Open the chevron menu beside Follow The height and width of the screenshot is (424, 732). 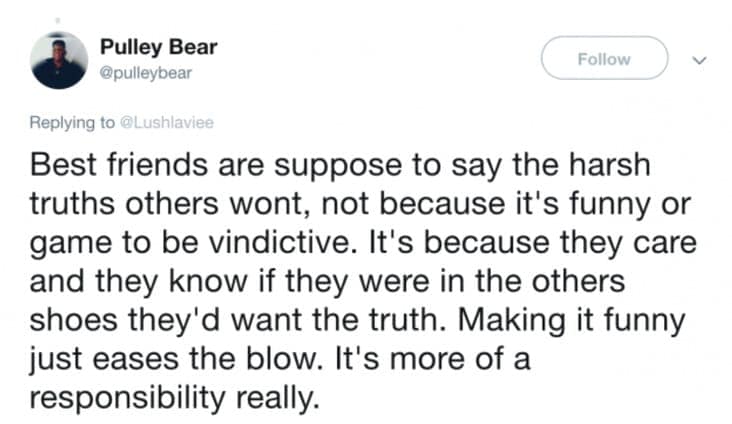click(699, 60)
